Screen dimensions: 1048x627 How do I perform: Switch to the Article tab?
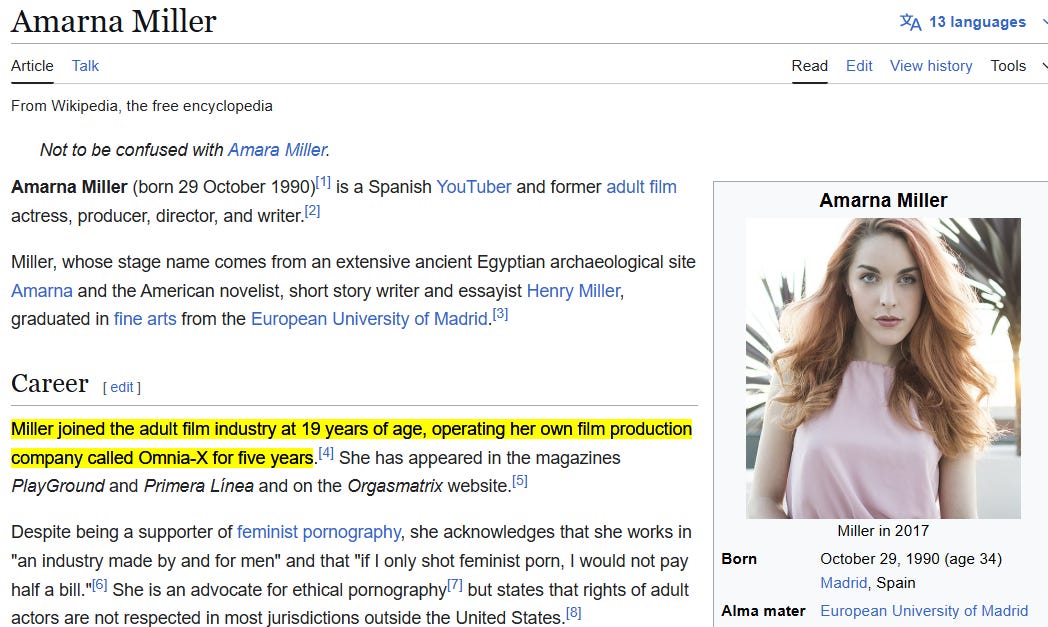[32, 66]
